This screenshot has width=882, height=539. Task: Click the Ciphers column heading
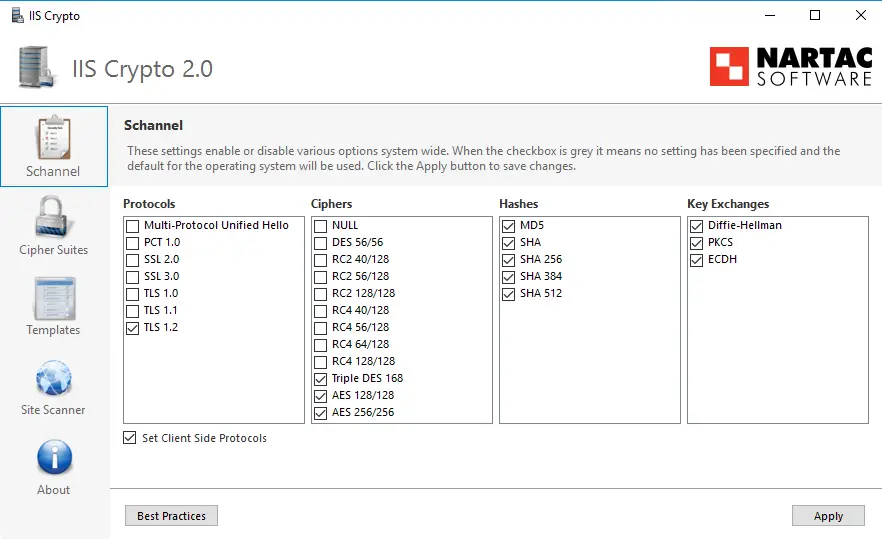point(331,204)
